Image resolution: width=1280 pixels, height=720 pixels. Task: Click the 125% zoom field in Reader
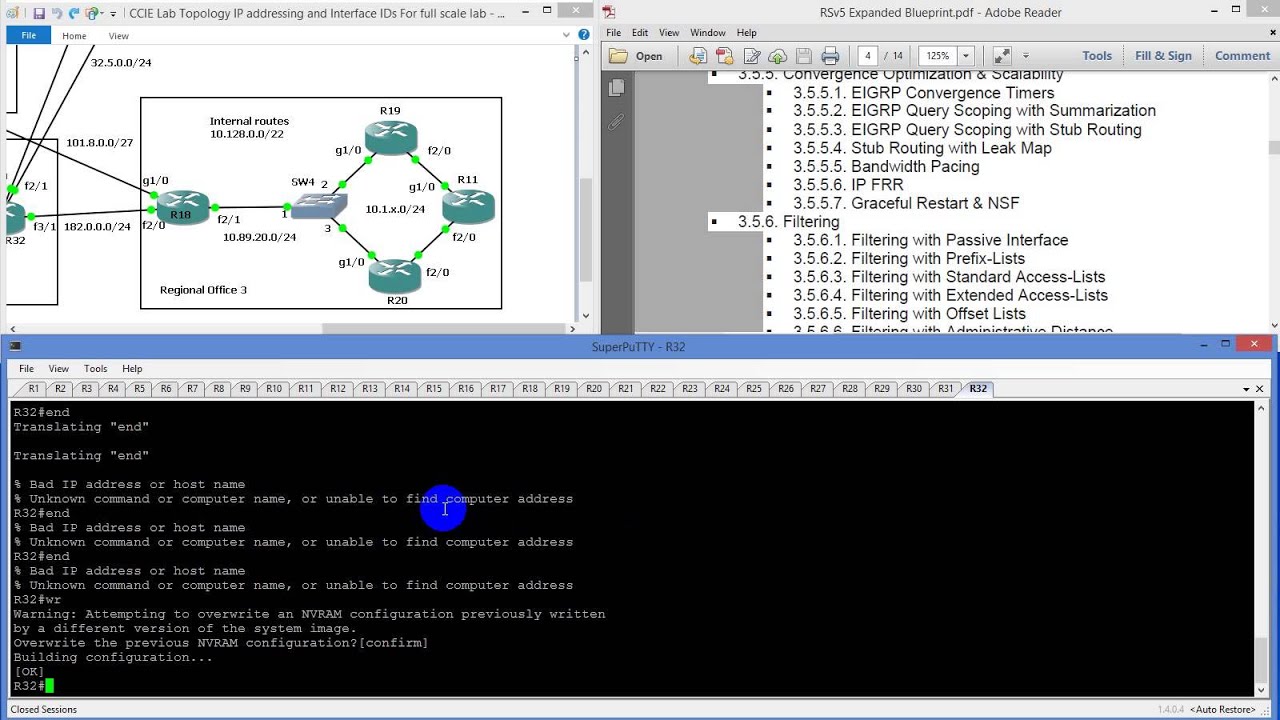[x=937, y=56]
